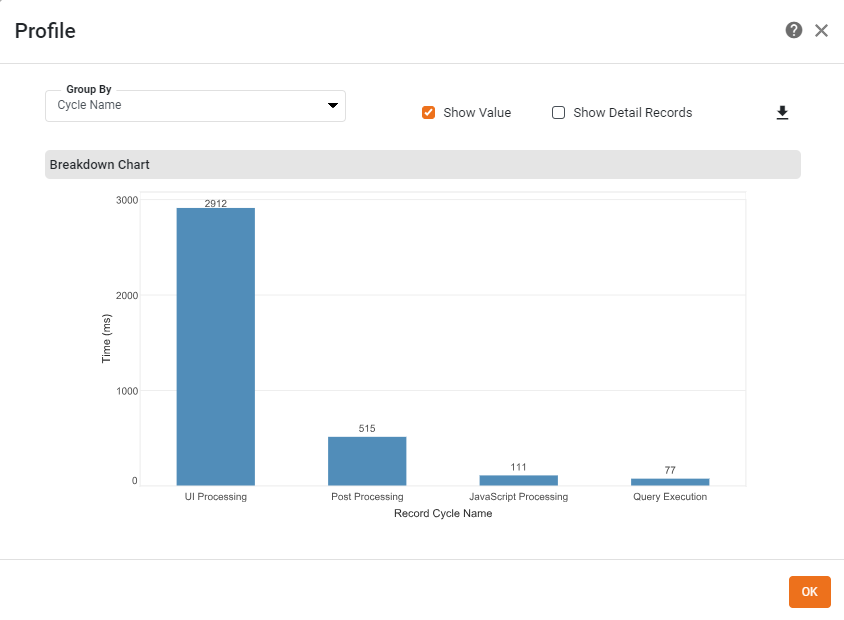
Task: Click the Record Cycle Name axis title
Action: [x=443, y=514]
